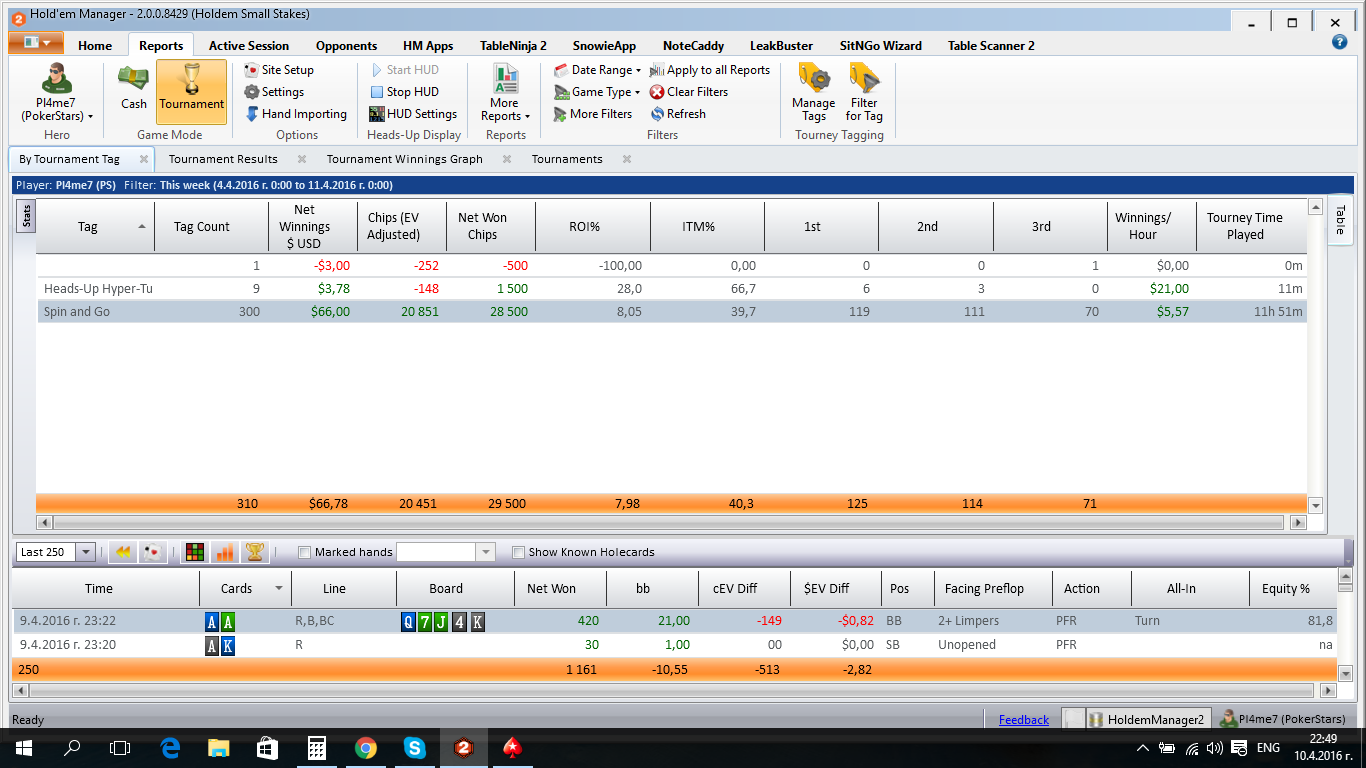
Task: Open the application menu flag button
Action: pos(36,43)
